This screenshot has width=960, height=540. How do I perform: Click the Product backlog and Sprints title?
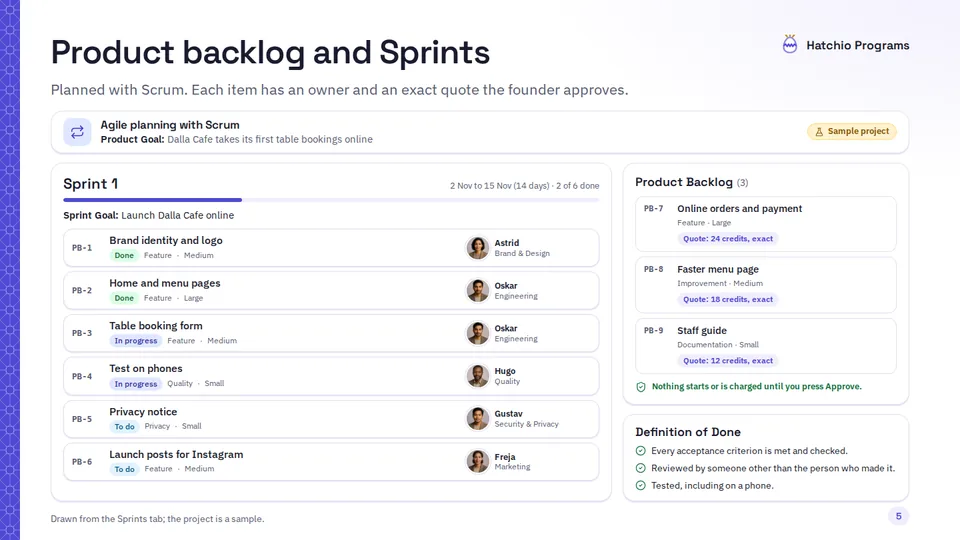270,53
